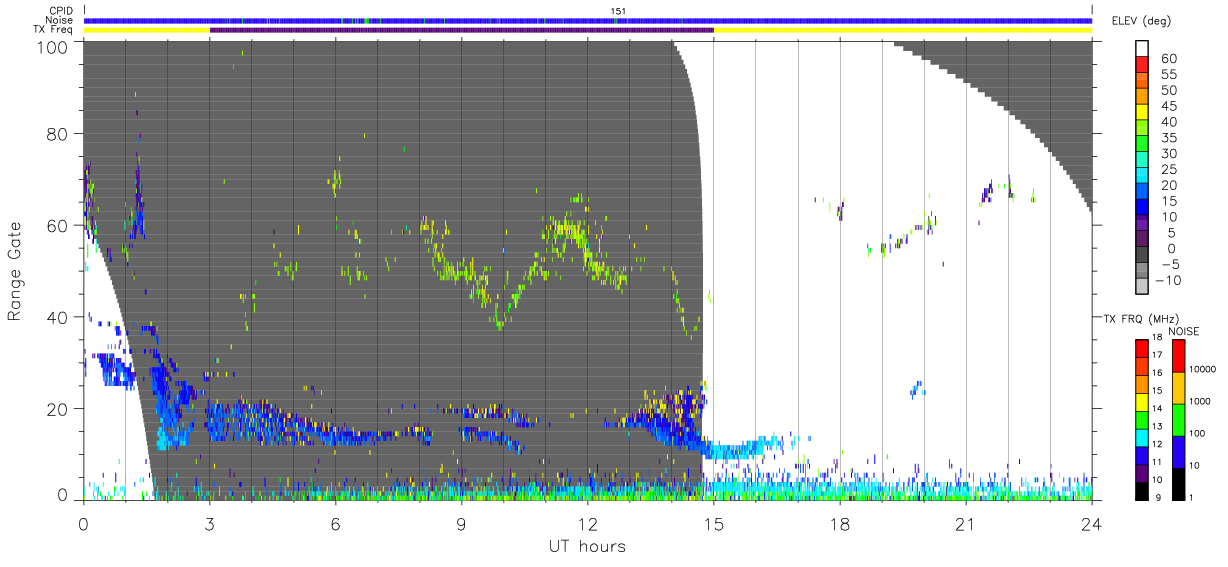Screen dimensions: 1228x567
Task: Click the Range Gate axis title
Action: pyautogui.click(x=15, y=269)
